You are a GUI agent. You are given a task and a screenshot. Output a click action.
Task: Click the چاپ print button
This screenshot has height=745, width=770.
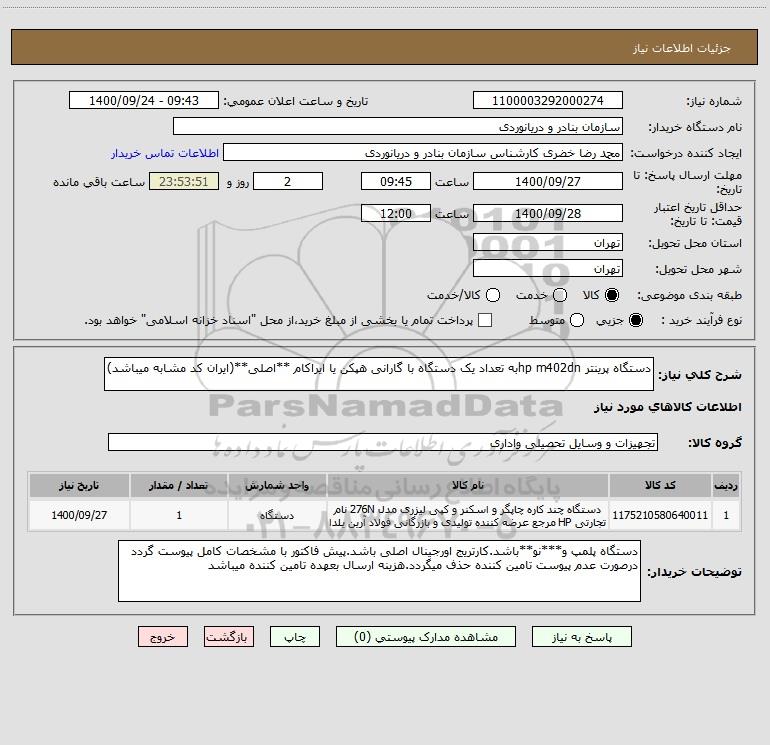(295, 637)
